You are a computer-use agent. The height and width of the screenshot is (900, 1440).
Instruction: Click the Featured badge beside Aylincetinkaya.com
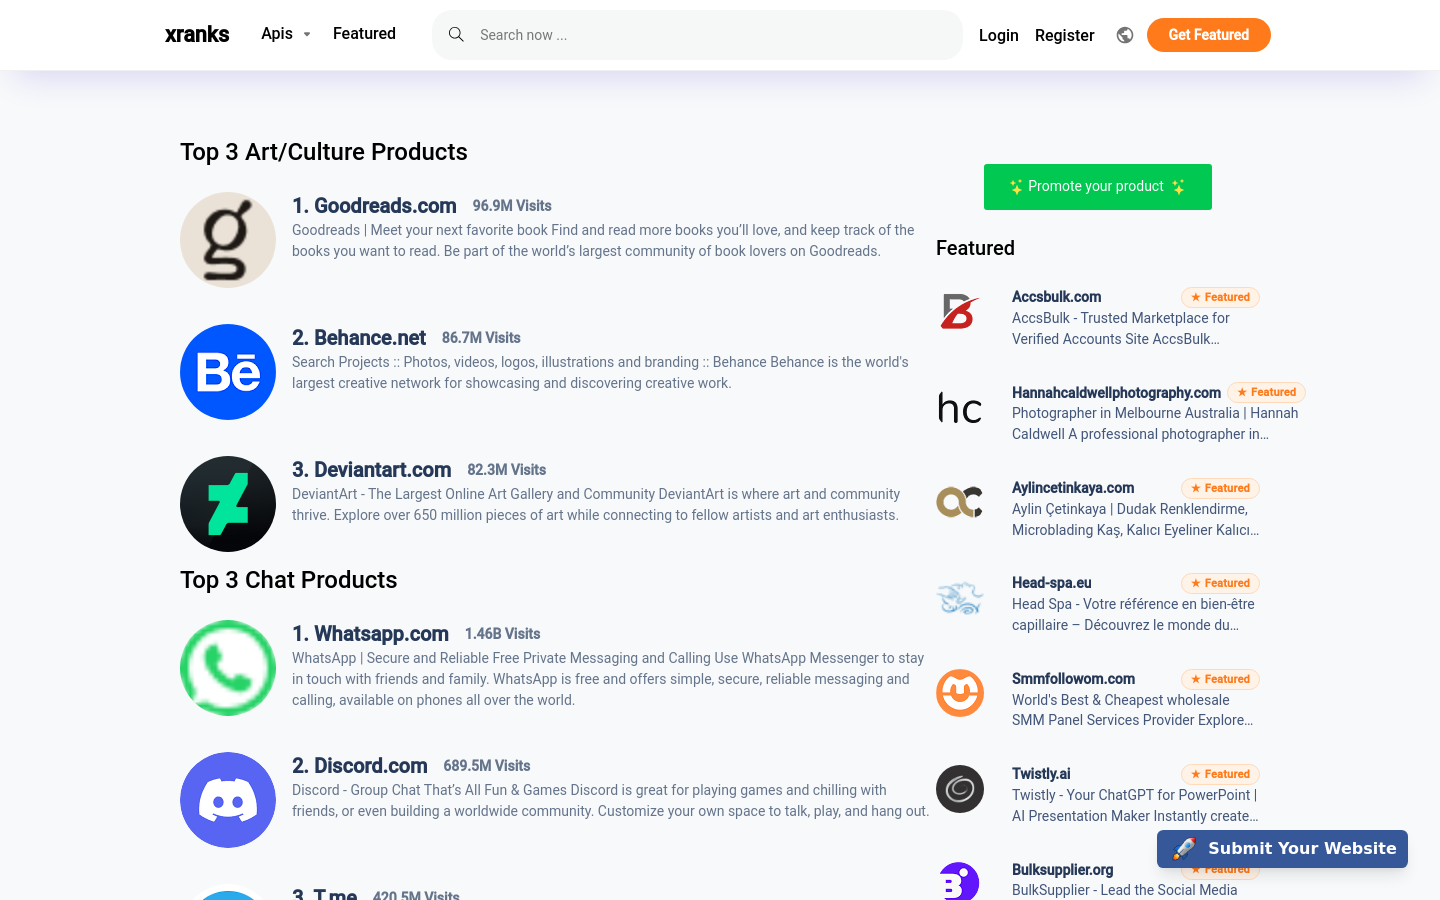coord(1220,488)
